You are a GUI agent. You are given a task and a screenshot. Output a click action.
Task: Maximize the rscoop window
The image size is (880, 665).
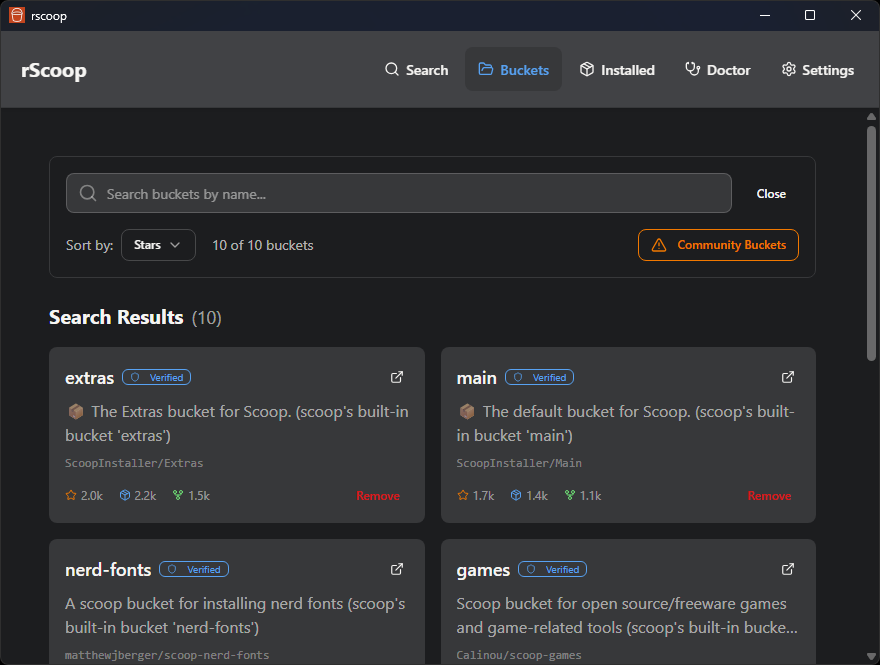810,15
